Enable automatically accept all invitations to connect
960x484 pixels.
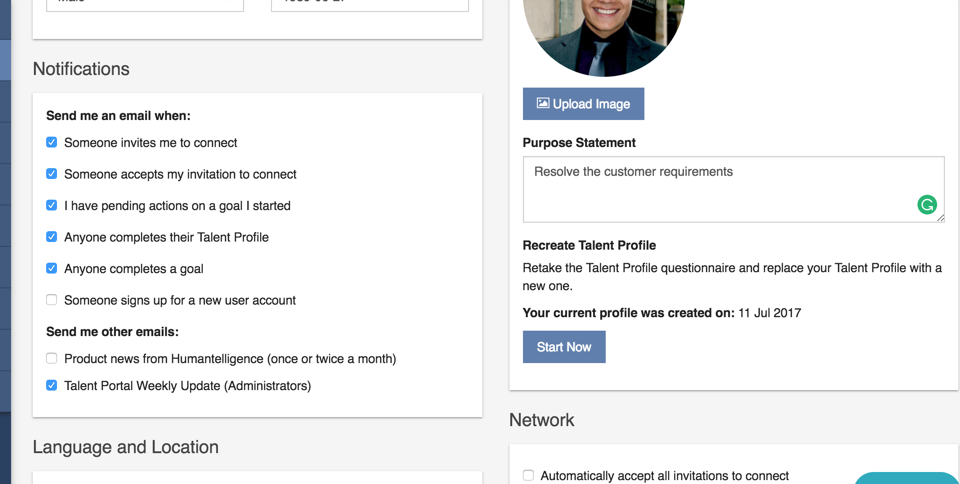coord(528,476)
